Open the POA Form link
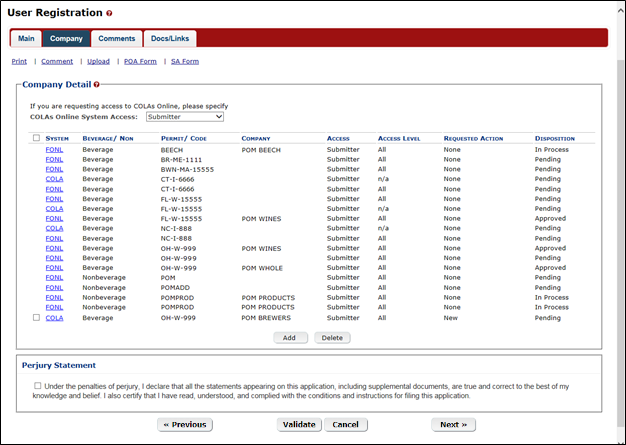Screen dimensions: 626x445 (140, 61)
